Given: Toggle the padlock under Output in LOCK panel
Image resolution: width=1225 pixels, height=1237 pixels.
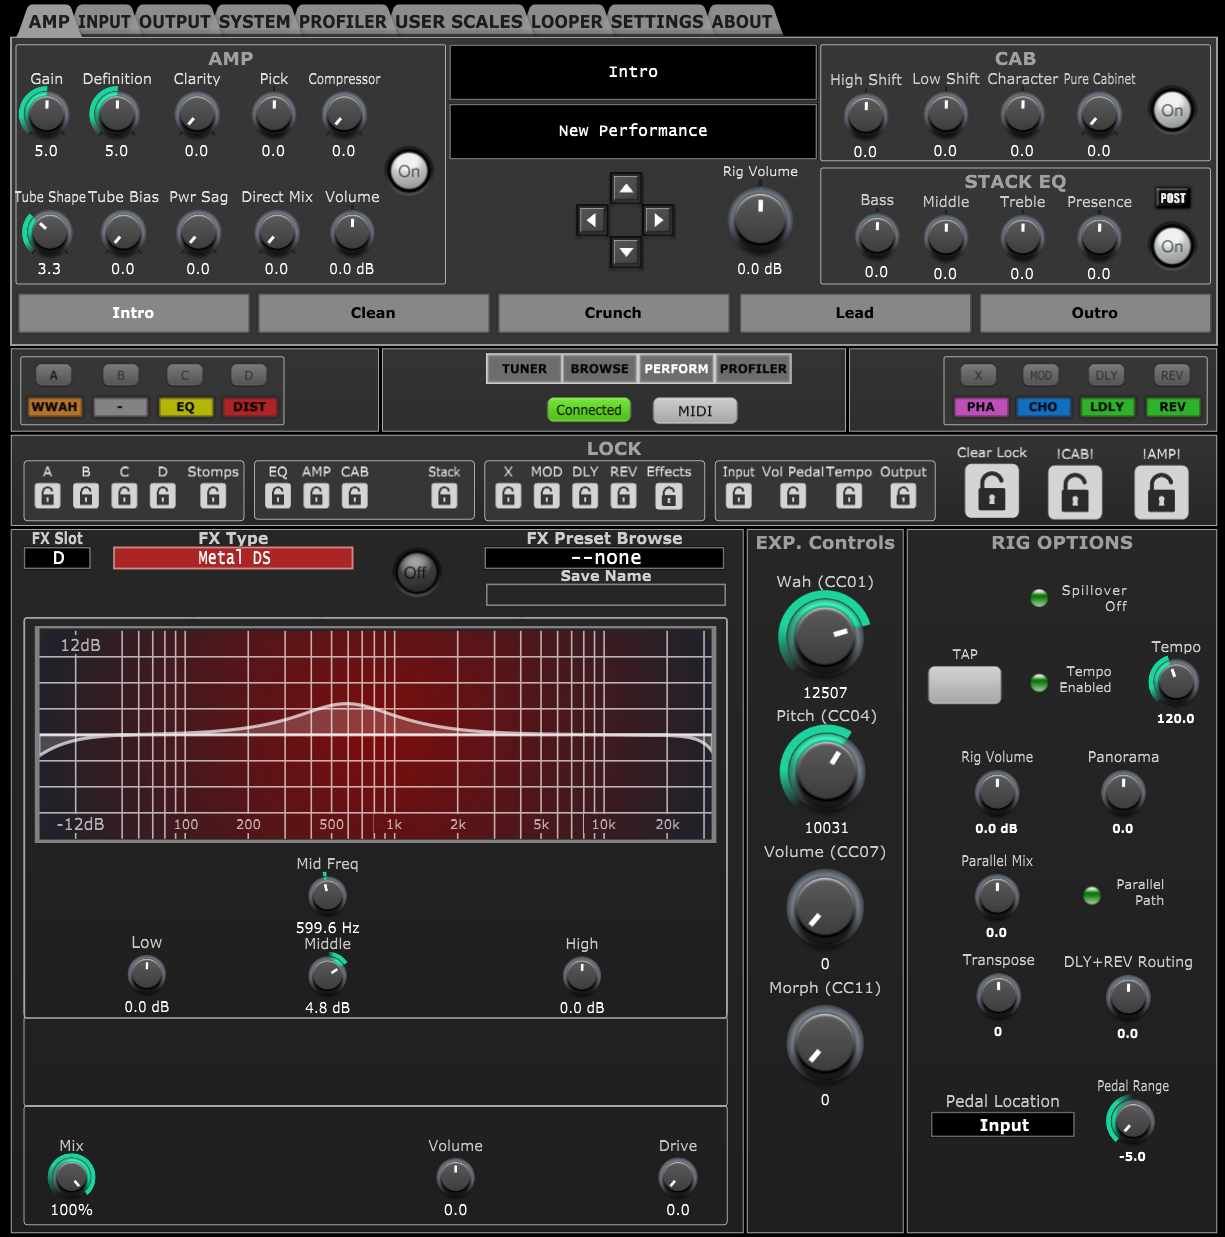Looking at the screenshot, I should click(x=903, y=495).
